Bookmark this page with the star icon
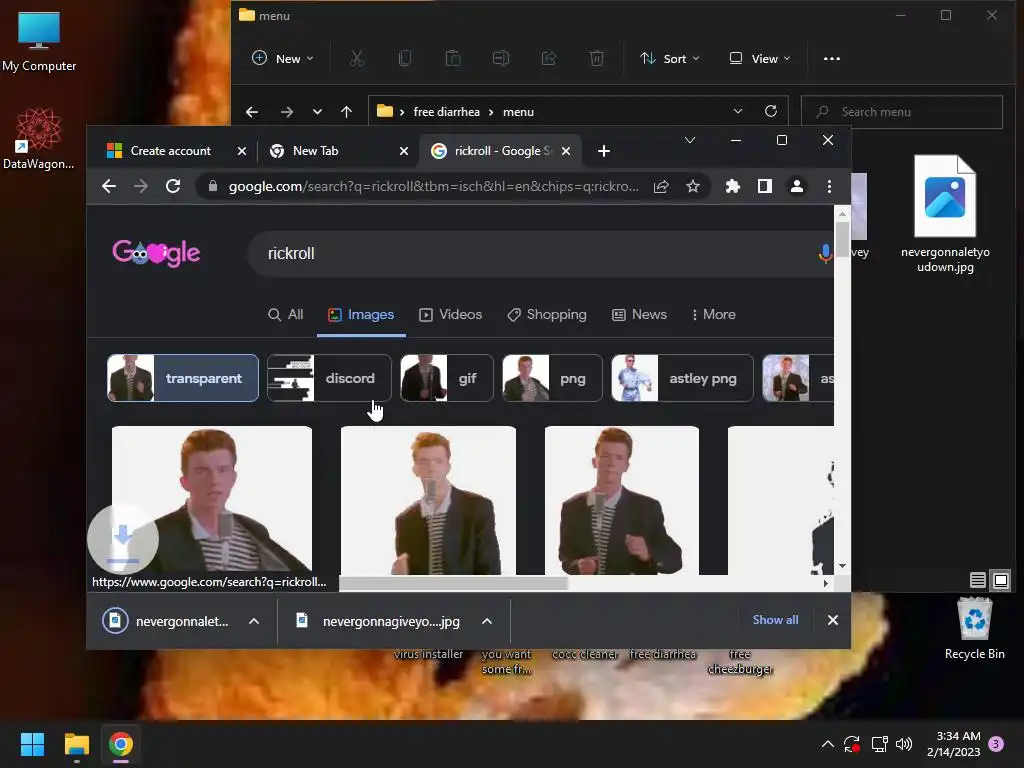This screenshot has width=1024, height=768. 693,187
